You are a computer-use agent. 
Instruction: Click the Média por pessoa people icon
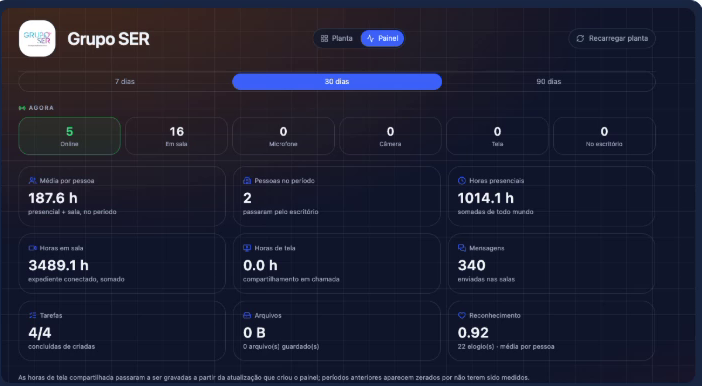(x=32, y=180)
